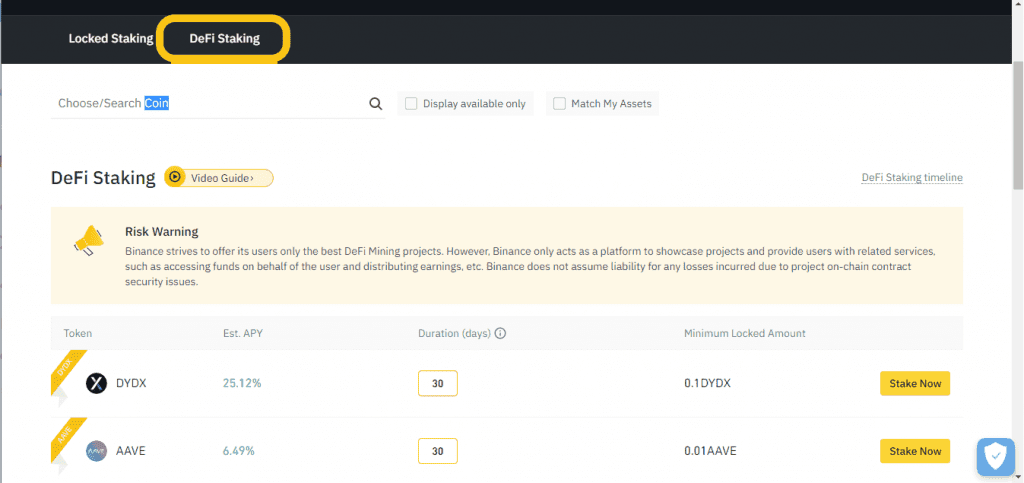Click the Token column header
This screenshot has width=1024, height=483.
(x=78, y=333)
